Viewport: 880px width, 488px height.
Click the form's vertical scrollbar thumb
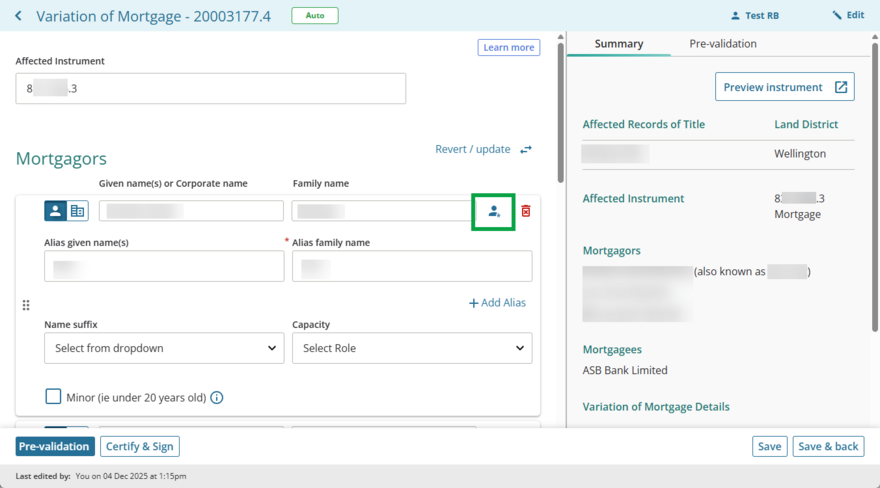pyautogui.click(x=560, y=112)
